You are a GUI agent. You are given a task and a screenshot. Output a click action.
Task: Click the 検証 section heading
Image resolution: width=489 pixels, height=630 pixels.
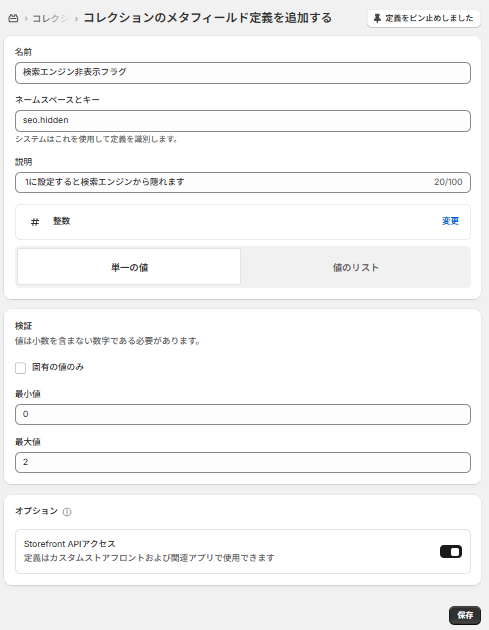[x=23, y=326]
